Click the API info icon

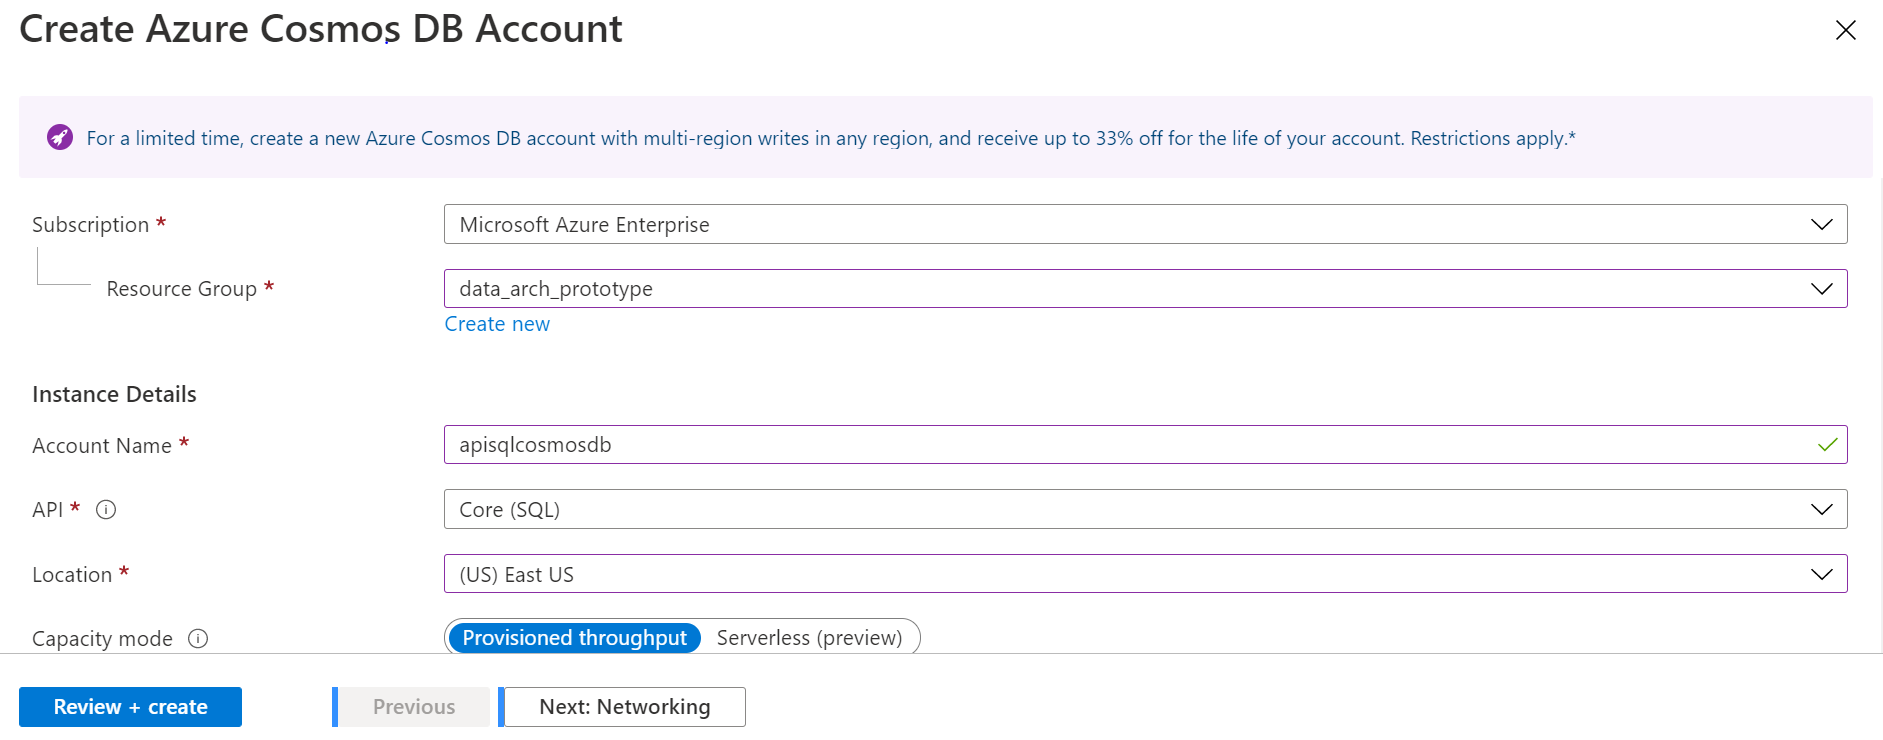(106, 510)
